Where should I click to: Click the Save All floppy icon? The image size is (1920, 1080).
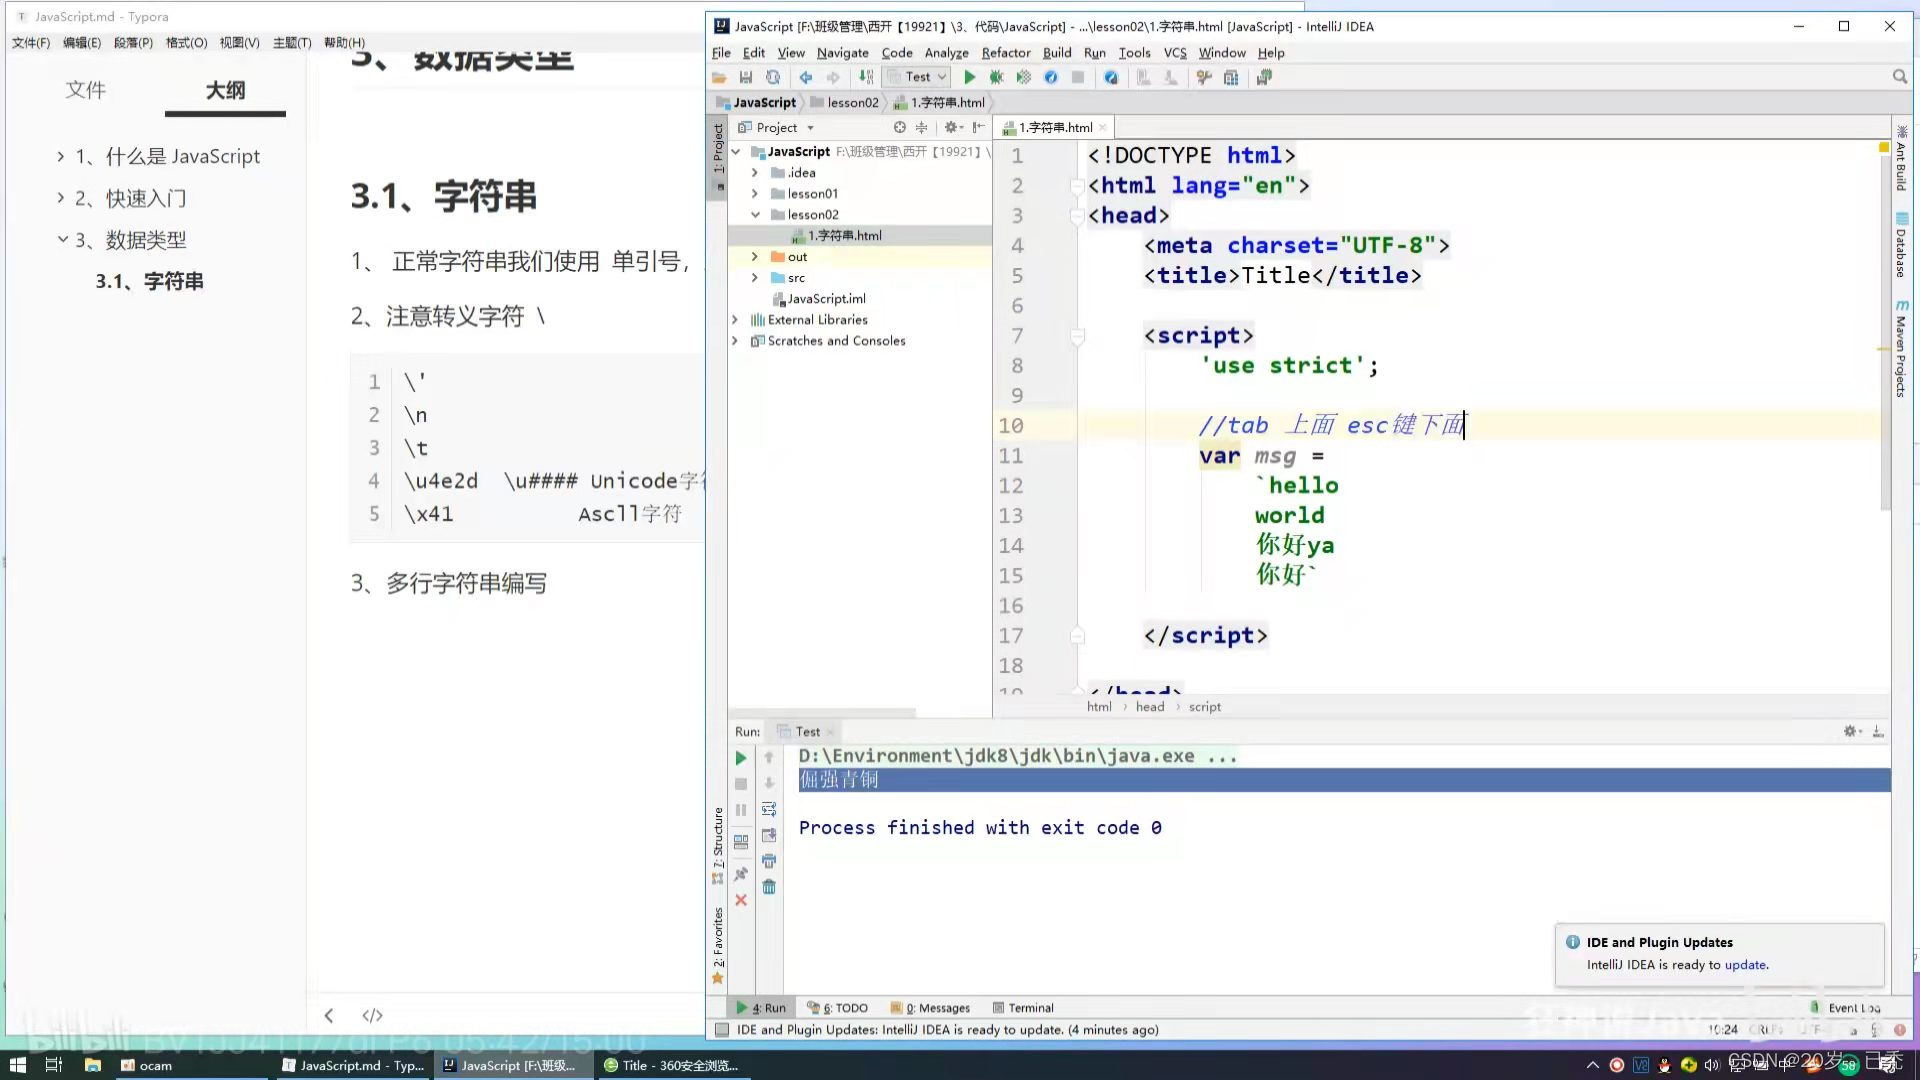click(745, 77)
